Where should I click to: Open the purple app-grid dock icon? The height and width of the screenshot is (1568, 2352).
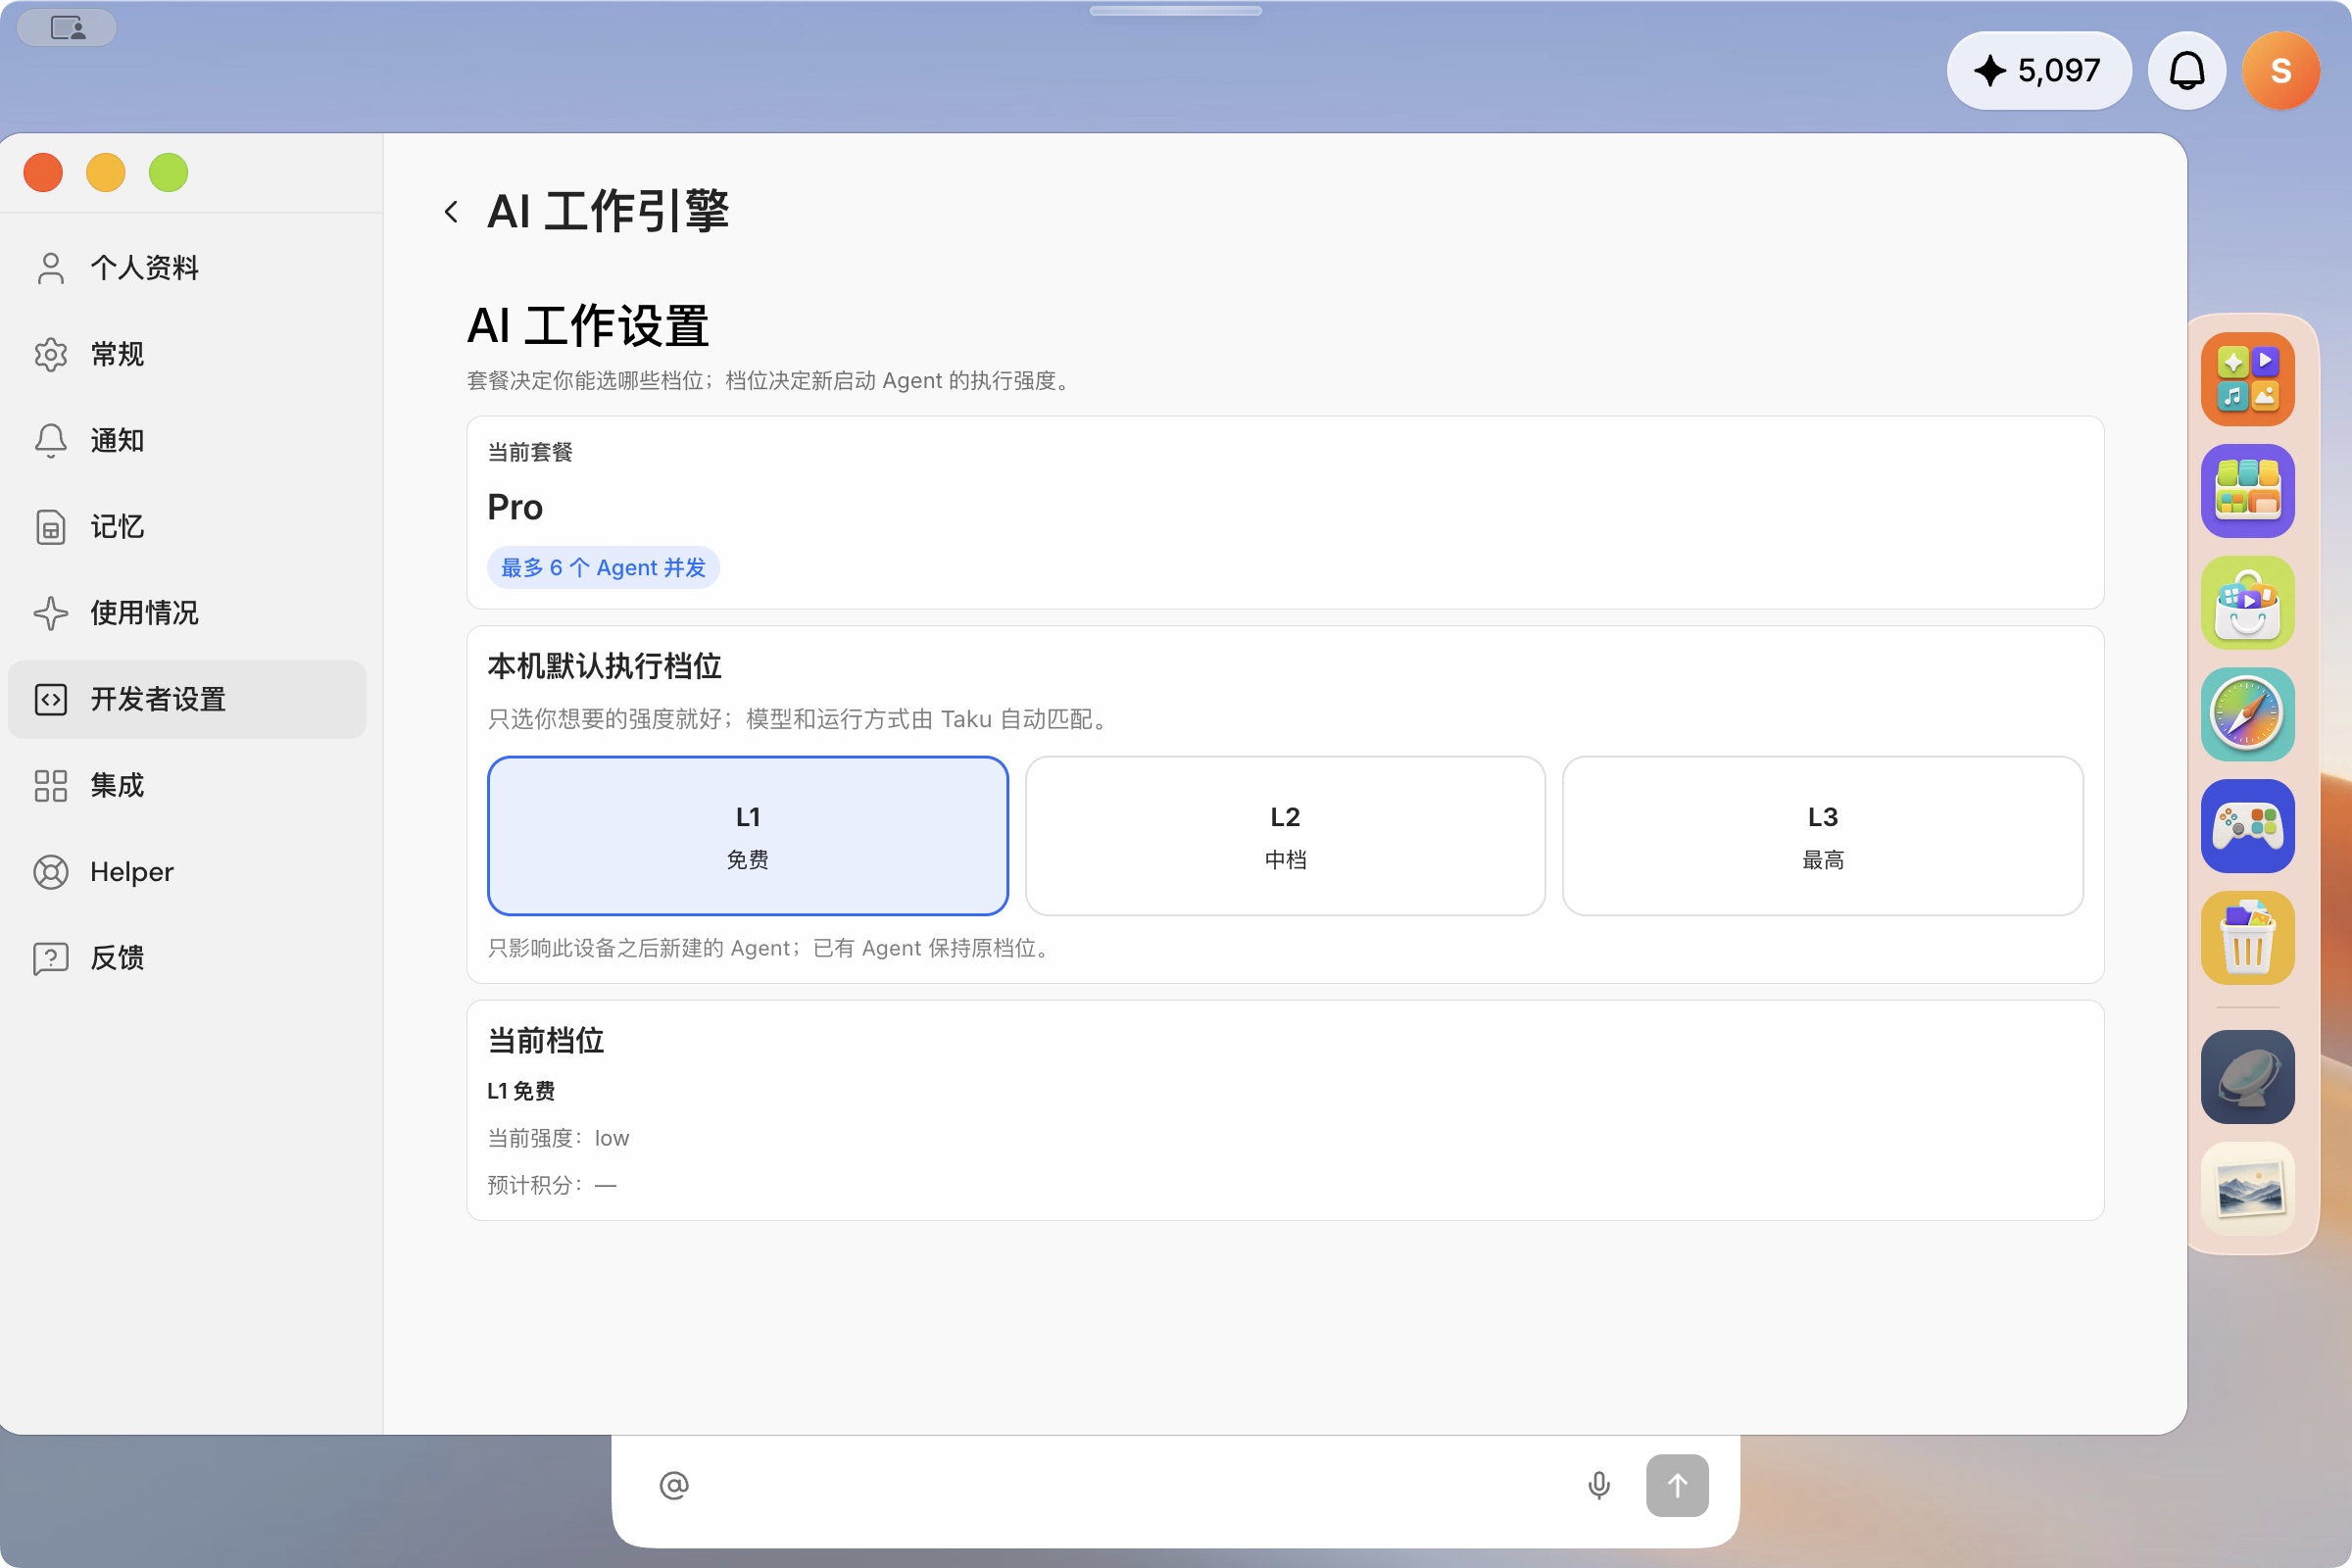(x=2247, y=491)
